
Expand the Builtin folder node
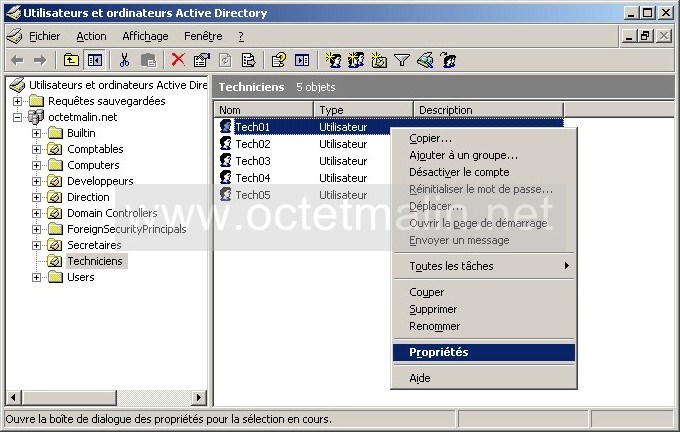(36, 133)
